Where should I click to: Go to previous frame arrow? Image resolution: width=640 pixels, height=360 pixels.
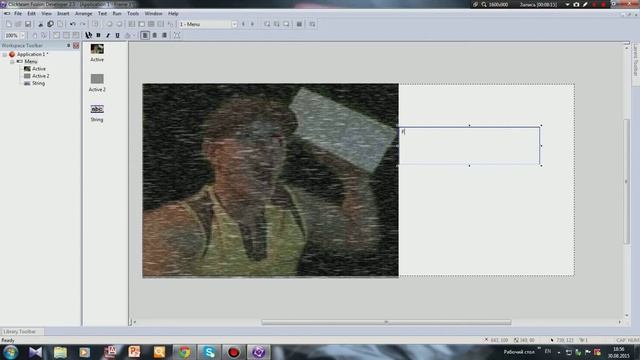pyautogui.click(x=243, y=24)
